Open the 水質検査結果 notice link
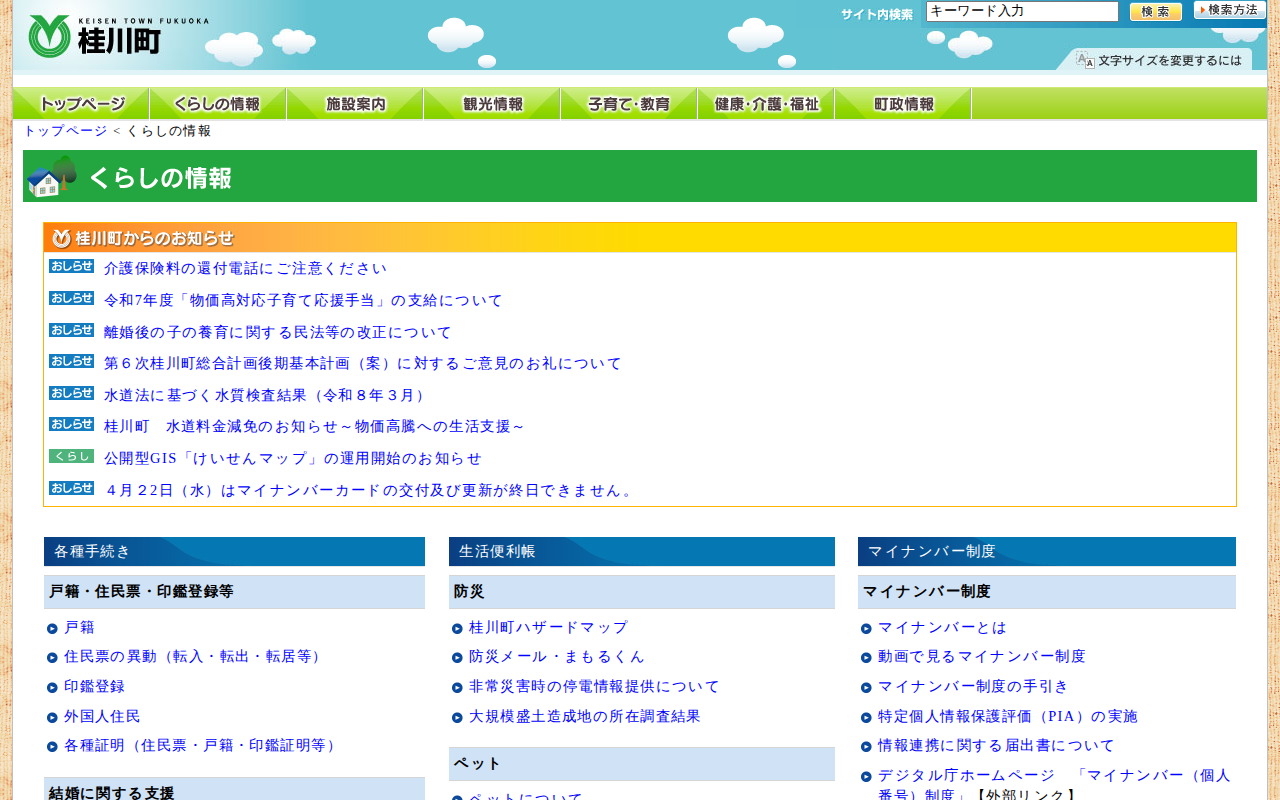Image resolution: width=1280 pixels, height=800 pixels. point(266,396)
